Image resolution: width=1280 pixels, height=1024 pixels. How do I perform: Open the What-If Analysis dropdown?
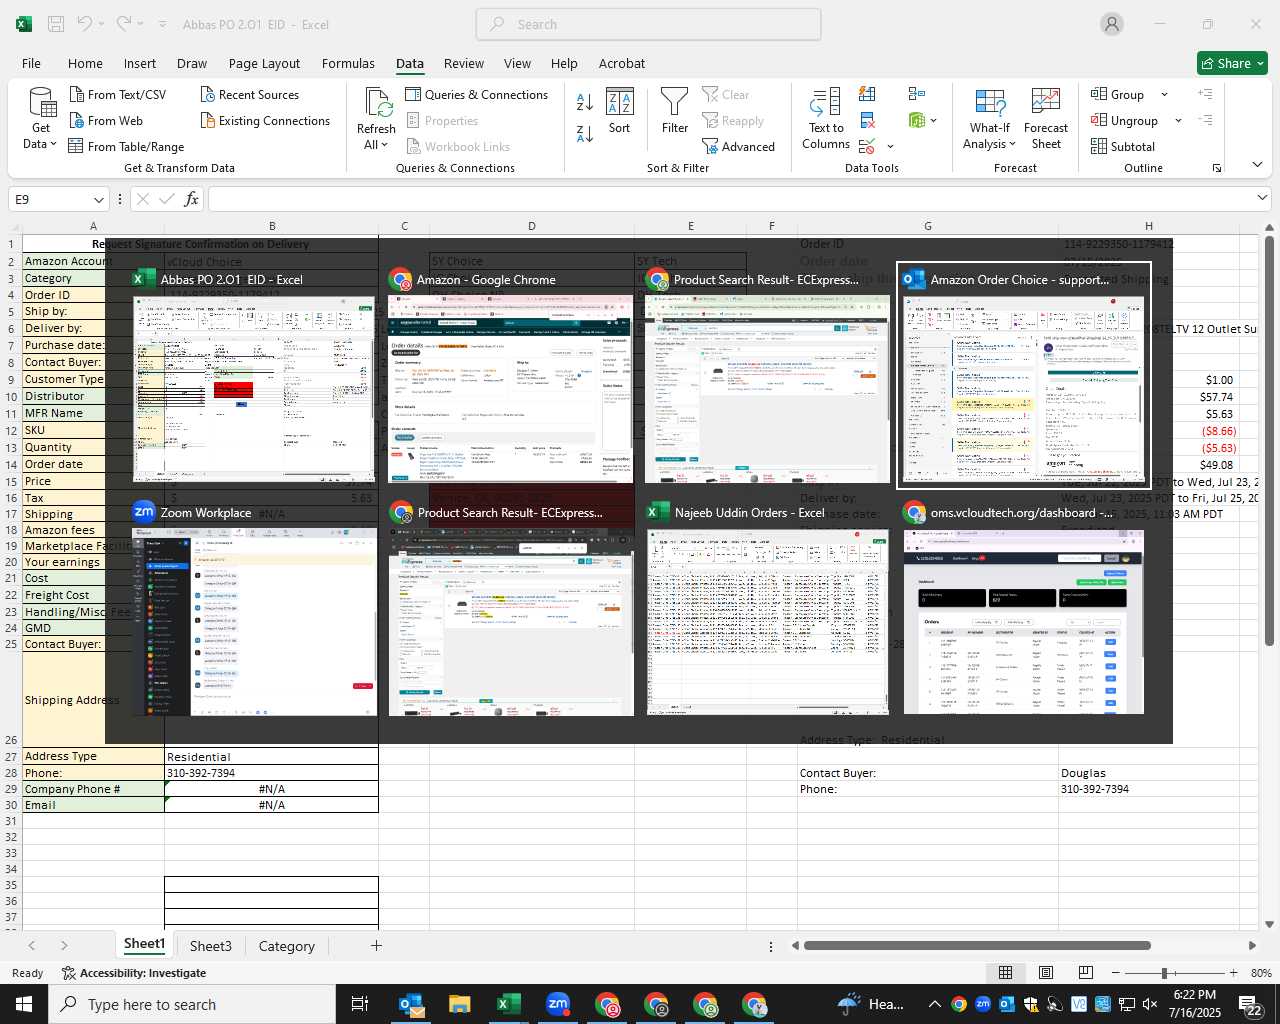click(989, 119)
